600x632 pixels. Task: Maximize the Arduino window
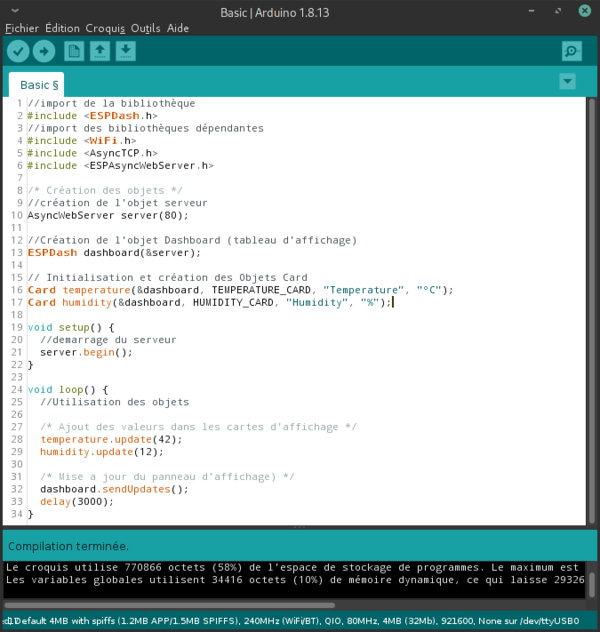(x=558, y=11)
